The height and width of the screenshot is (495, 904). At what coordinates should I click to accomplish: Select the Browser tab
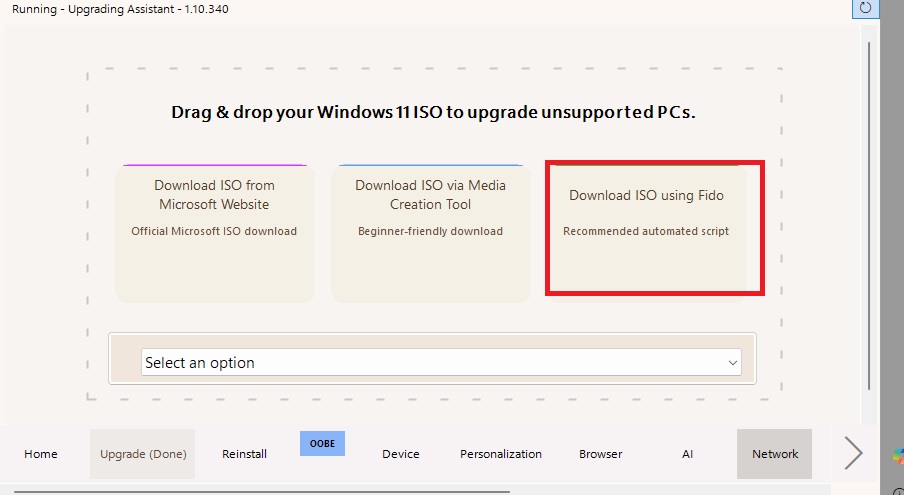click(x=601, y=454)
